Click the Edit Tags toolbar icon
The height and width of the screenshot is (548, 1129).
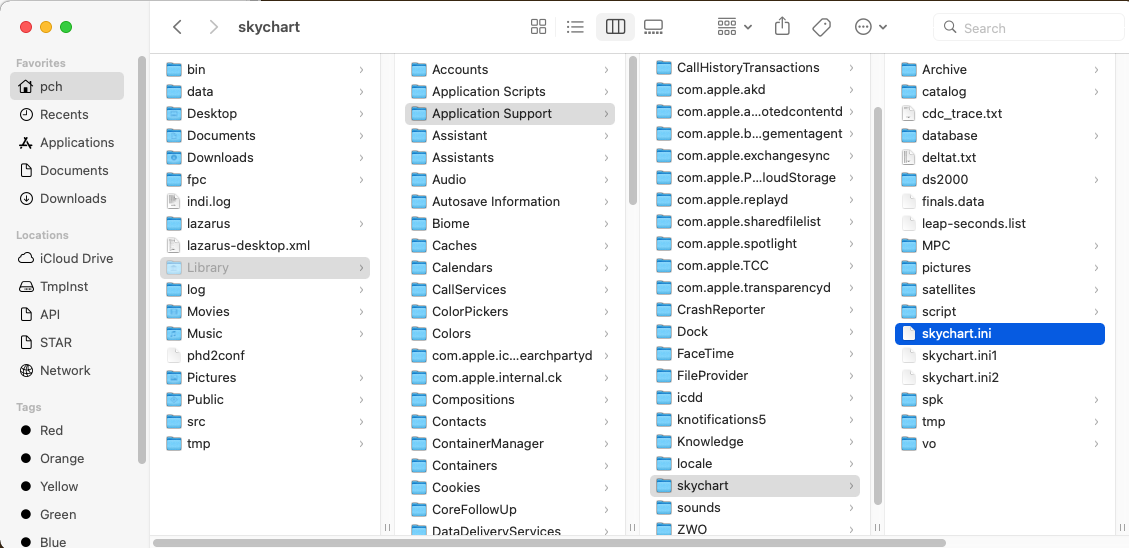(821, 27)
